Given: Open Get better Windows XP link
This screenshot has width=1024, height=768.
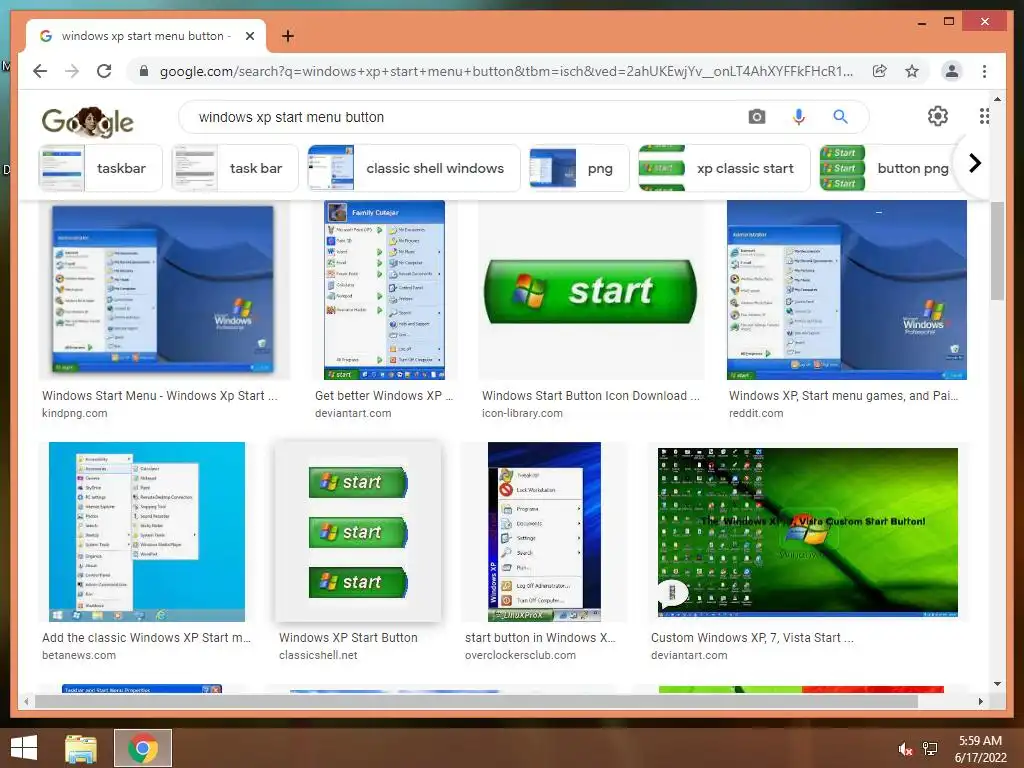Looking at the screenshot, I should coord(383,396).
